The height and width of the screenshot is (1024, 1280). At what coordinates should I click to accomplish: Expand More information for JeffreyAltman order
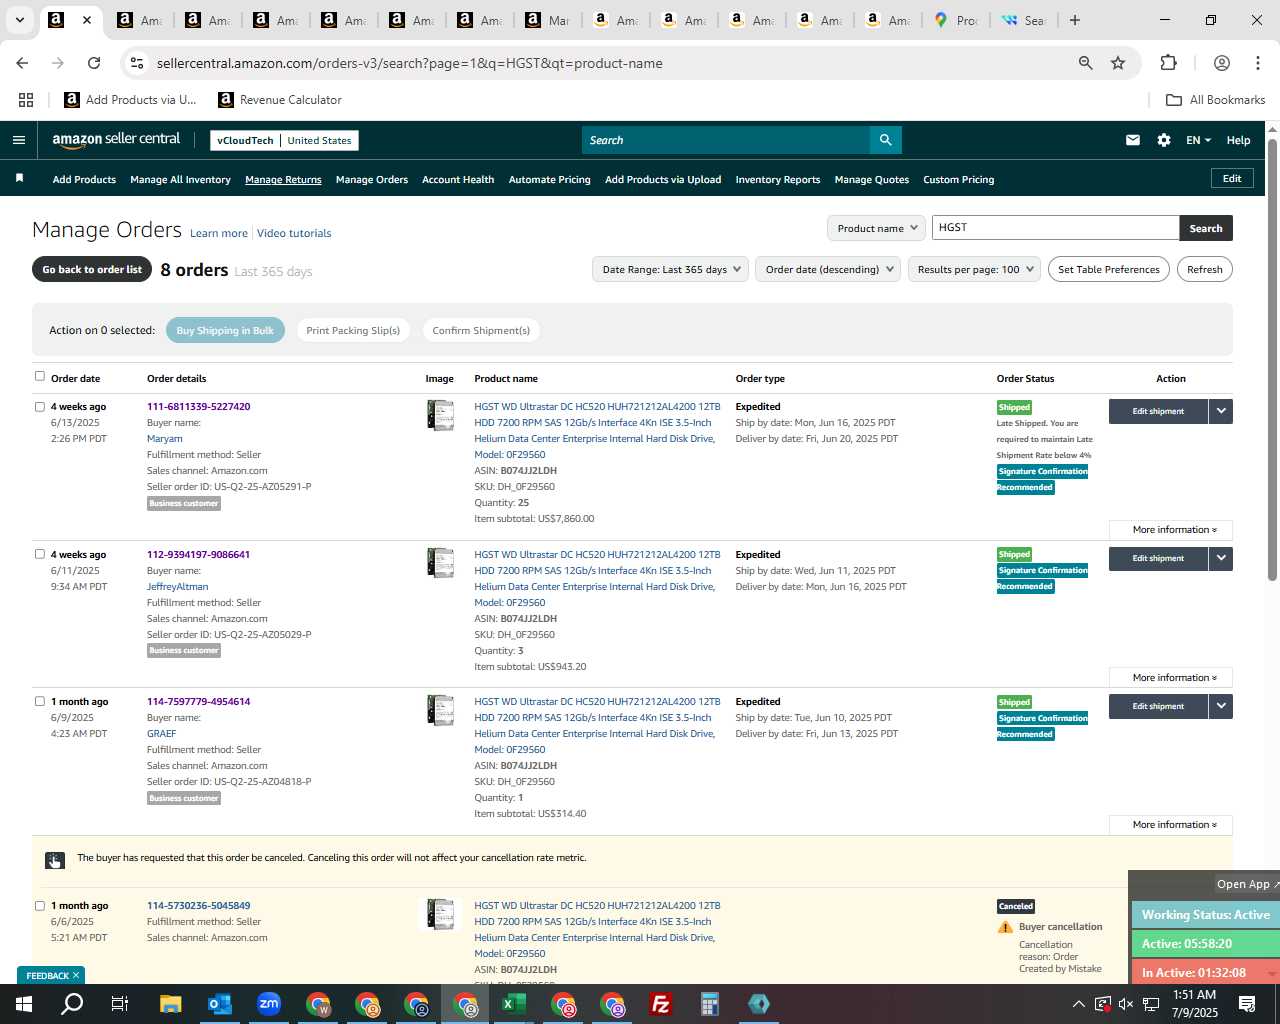click(x=1171, y=678)
